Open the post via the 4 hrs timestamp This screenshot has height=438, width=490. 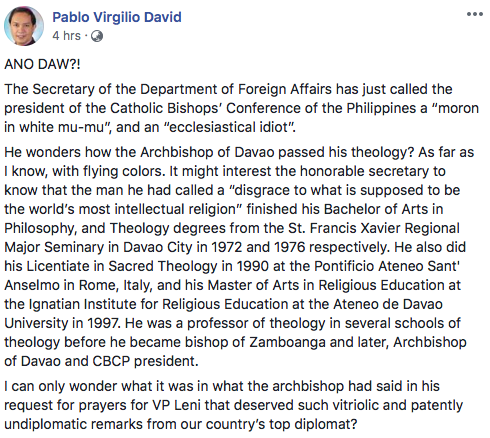pyautogui.click(x=66, y=36)
